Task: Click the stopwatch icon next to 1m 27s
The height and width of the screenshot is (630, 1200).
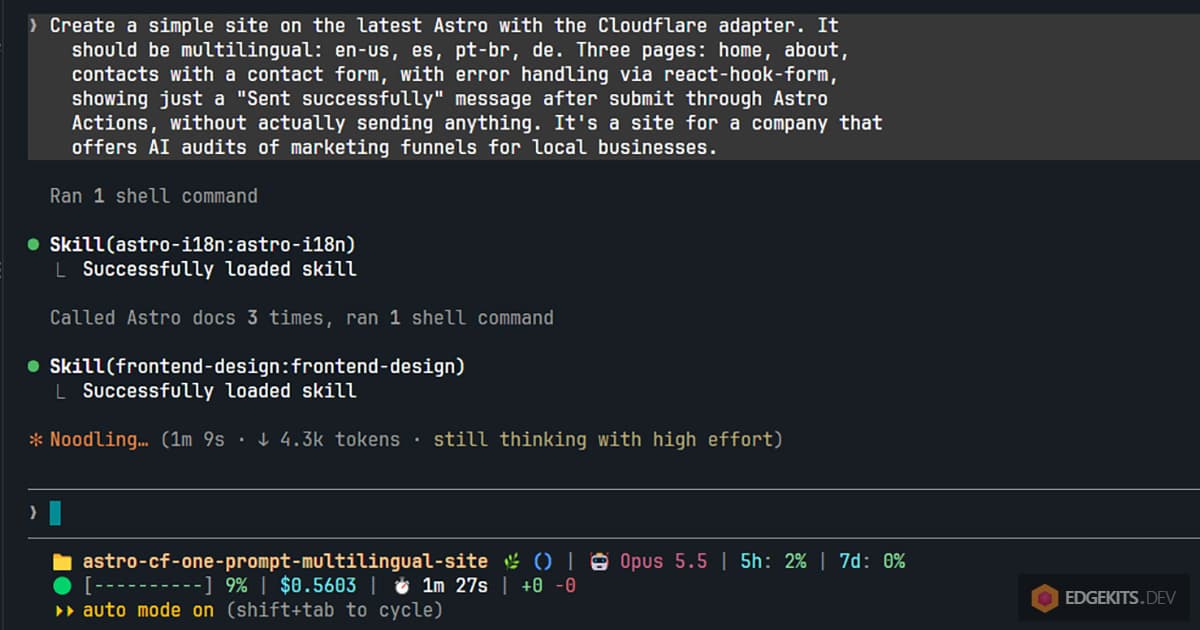Action: tap(402, 586)
